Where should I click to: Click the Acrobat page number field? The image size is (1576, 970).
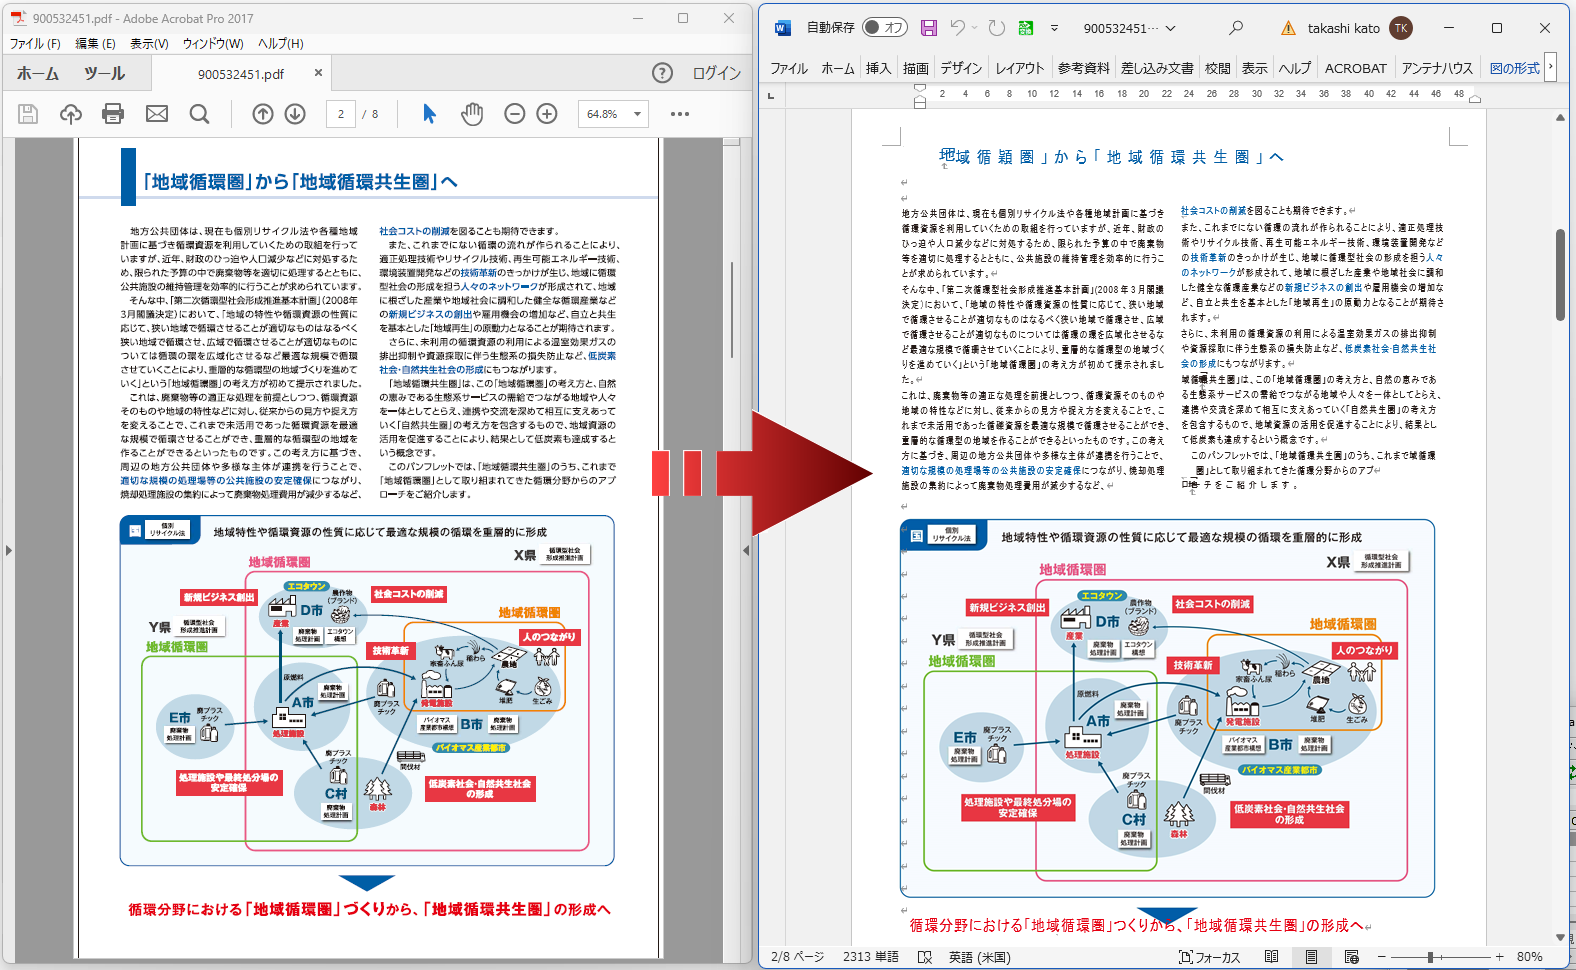tap(341, 114)
